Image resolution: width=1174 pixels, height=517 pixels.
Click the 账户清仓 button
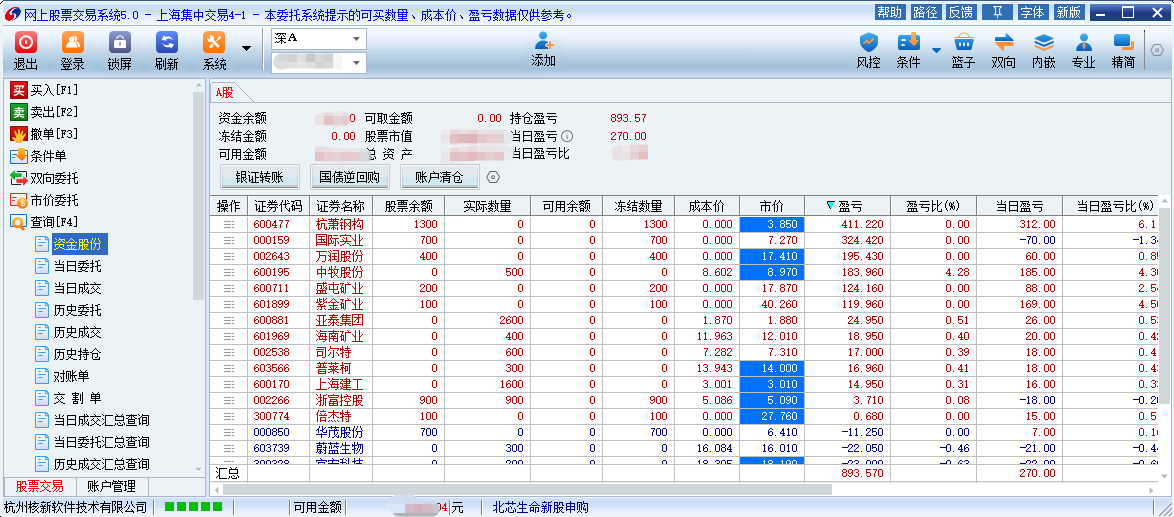tap(439, 177)
